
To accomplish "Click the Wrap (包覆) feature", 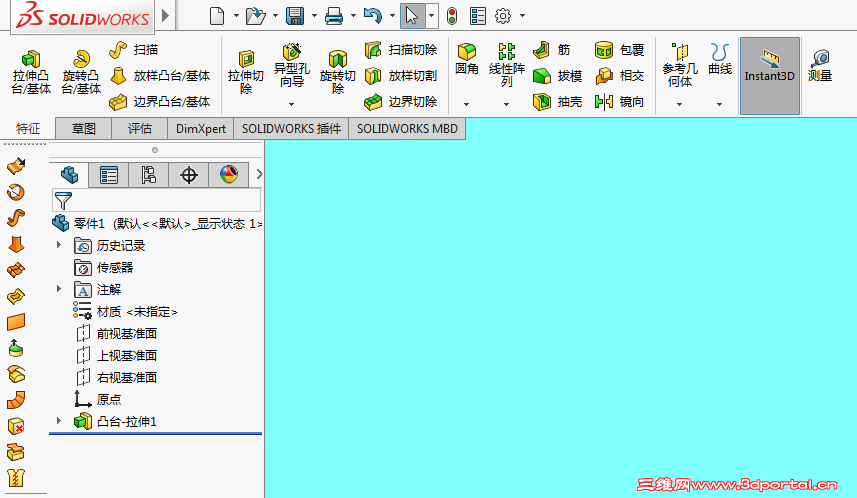I will 620,50.
